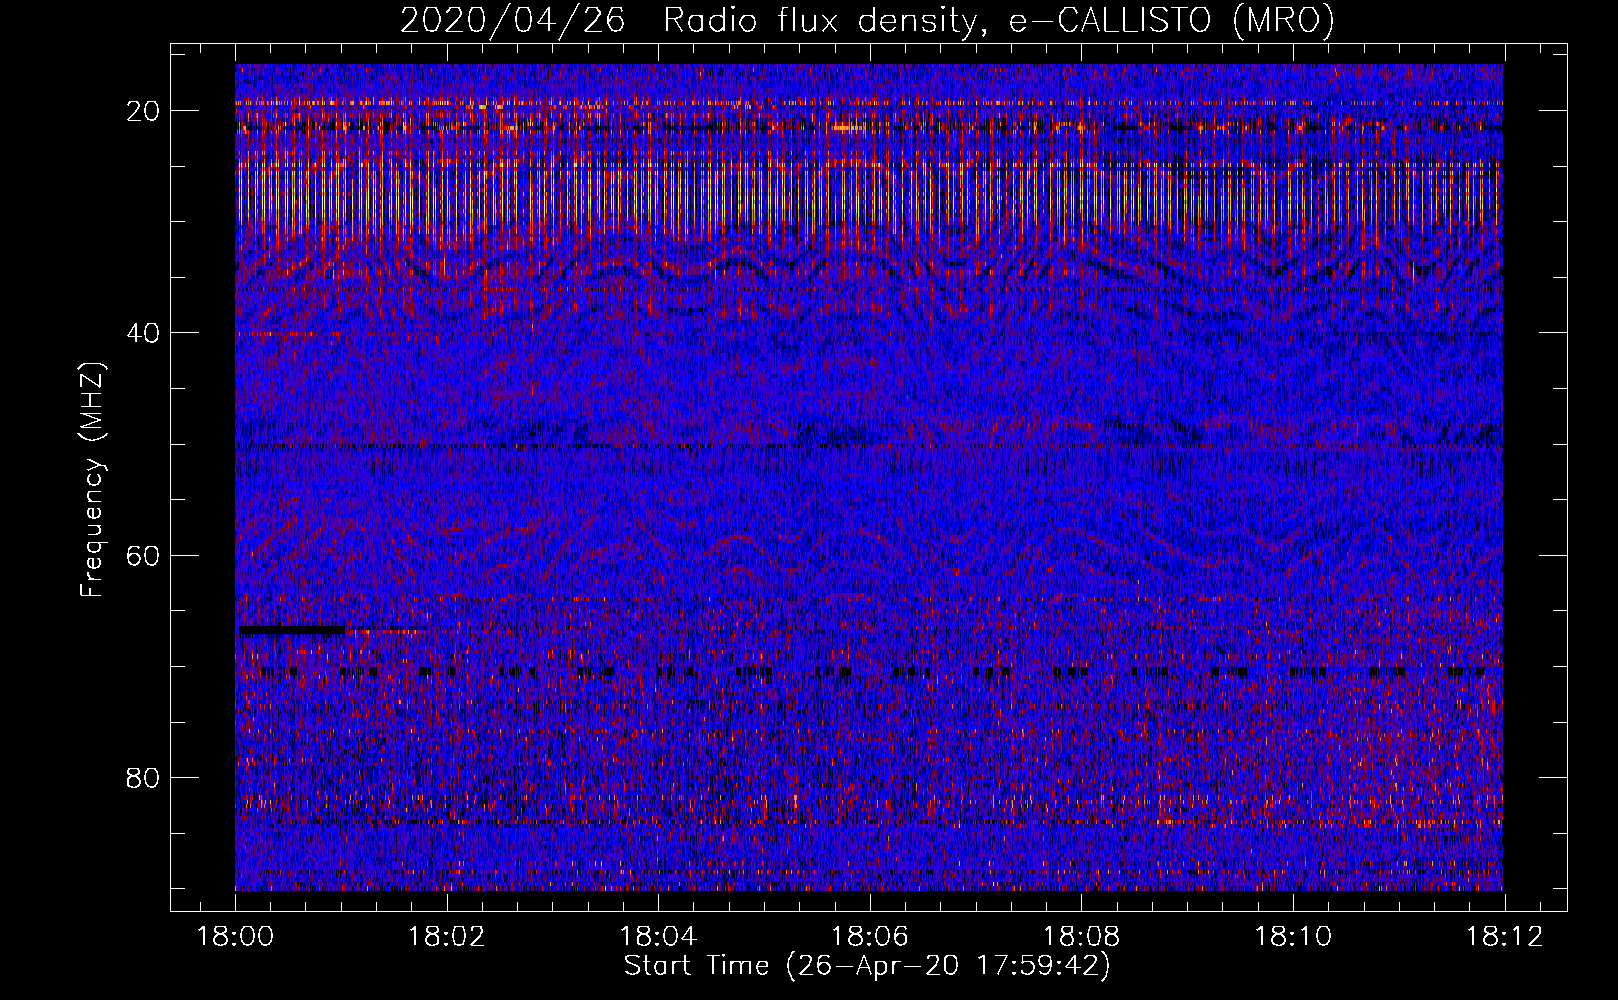Click the 18:06 time tick label
Screen dimensions: 1618x1000
[x=869, y=937]
